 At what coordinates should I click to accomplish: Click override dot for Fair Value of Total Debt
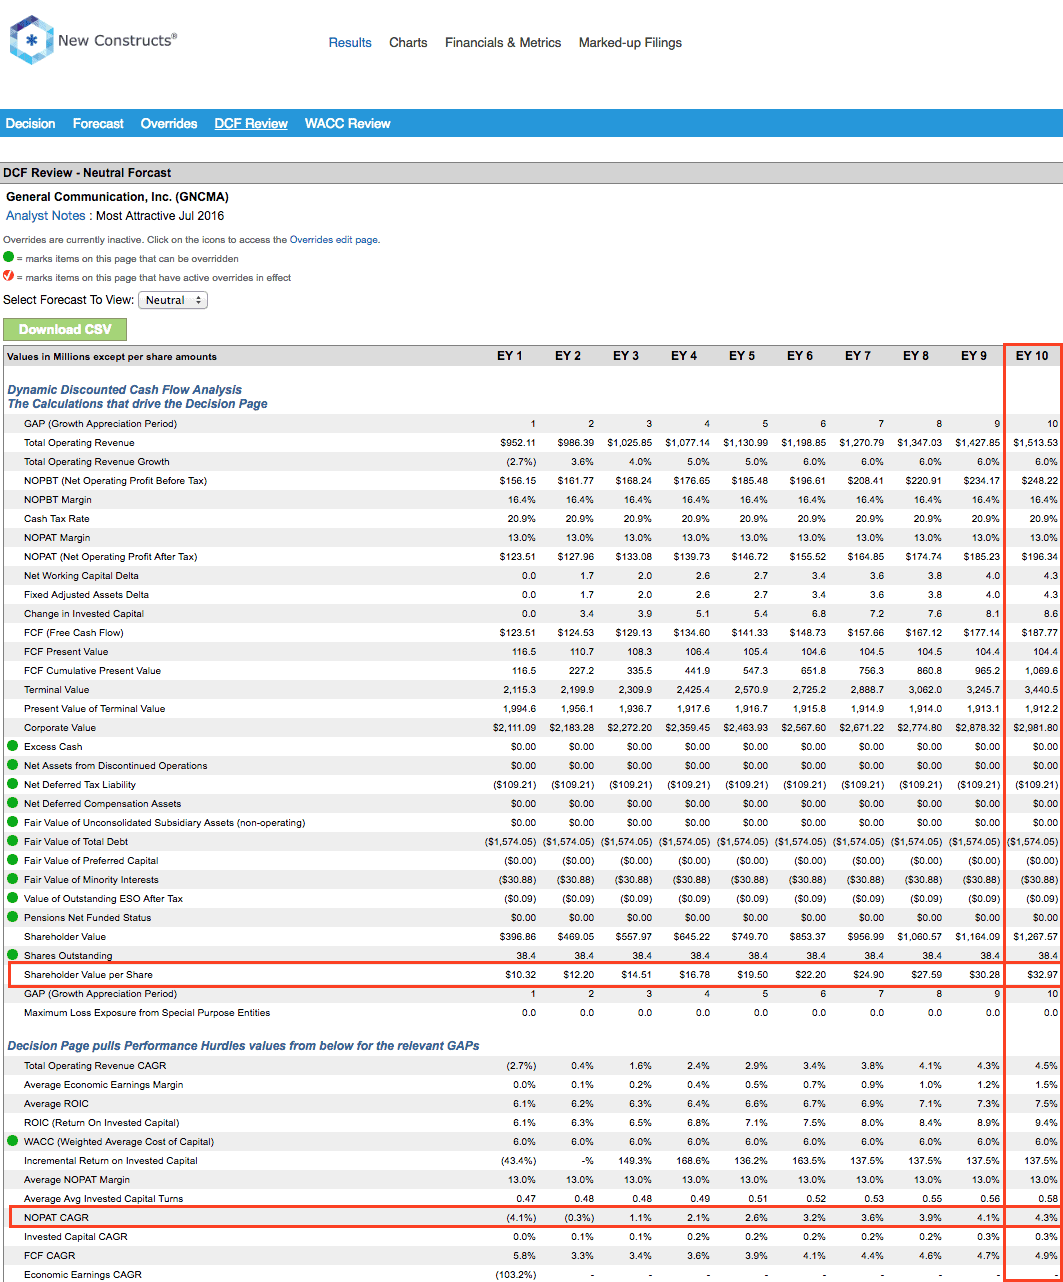click(x=12, y=841)
